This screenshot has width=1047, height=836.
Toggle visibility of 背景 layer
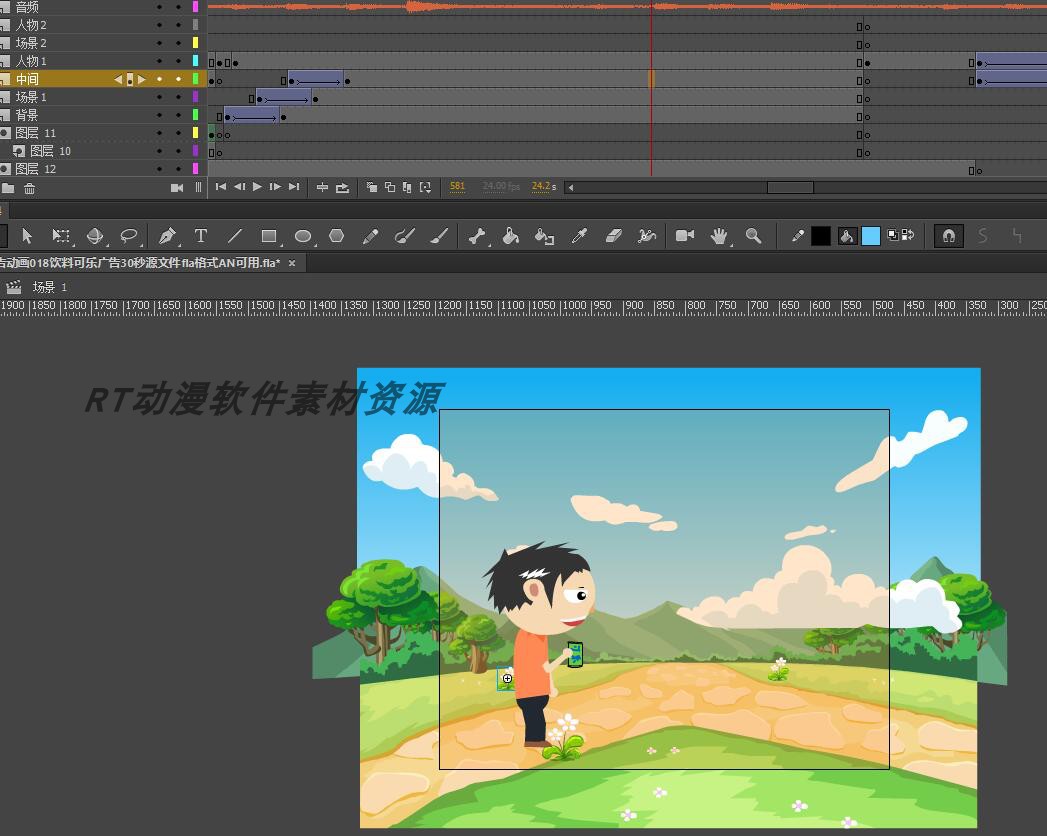[160, 115]
